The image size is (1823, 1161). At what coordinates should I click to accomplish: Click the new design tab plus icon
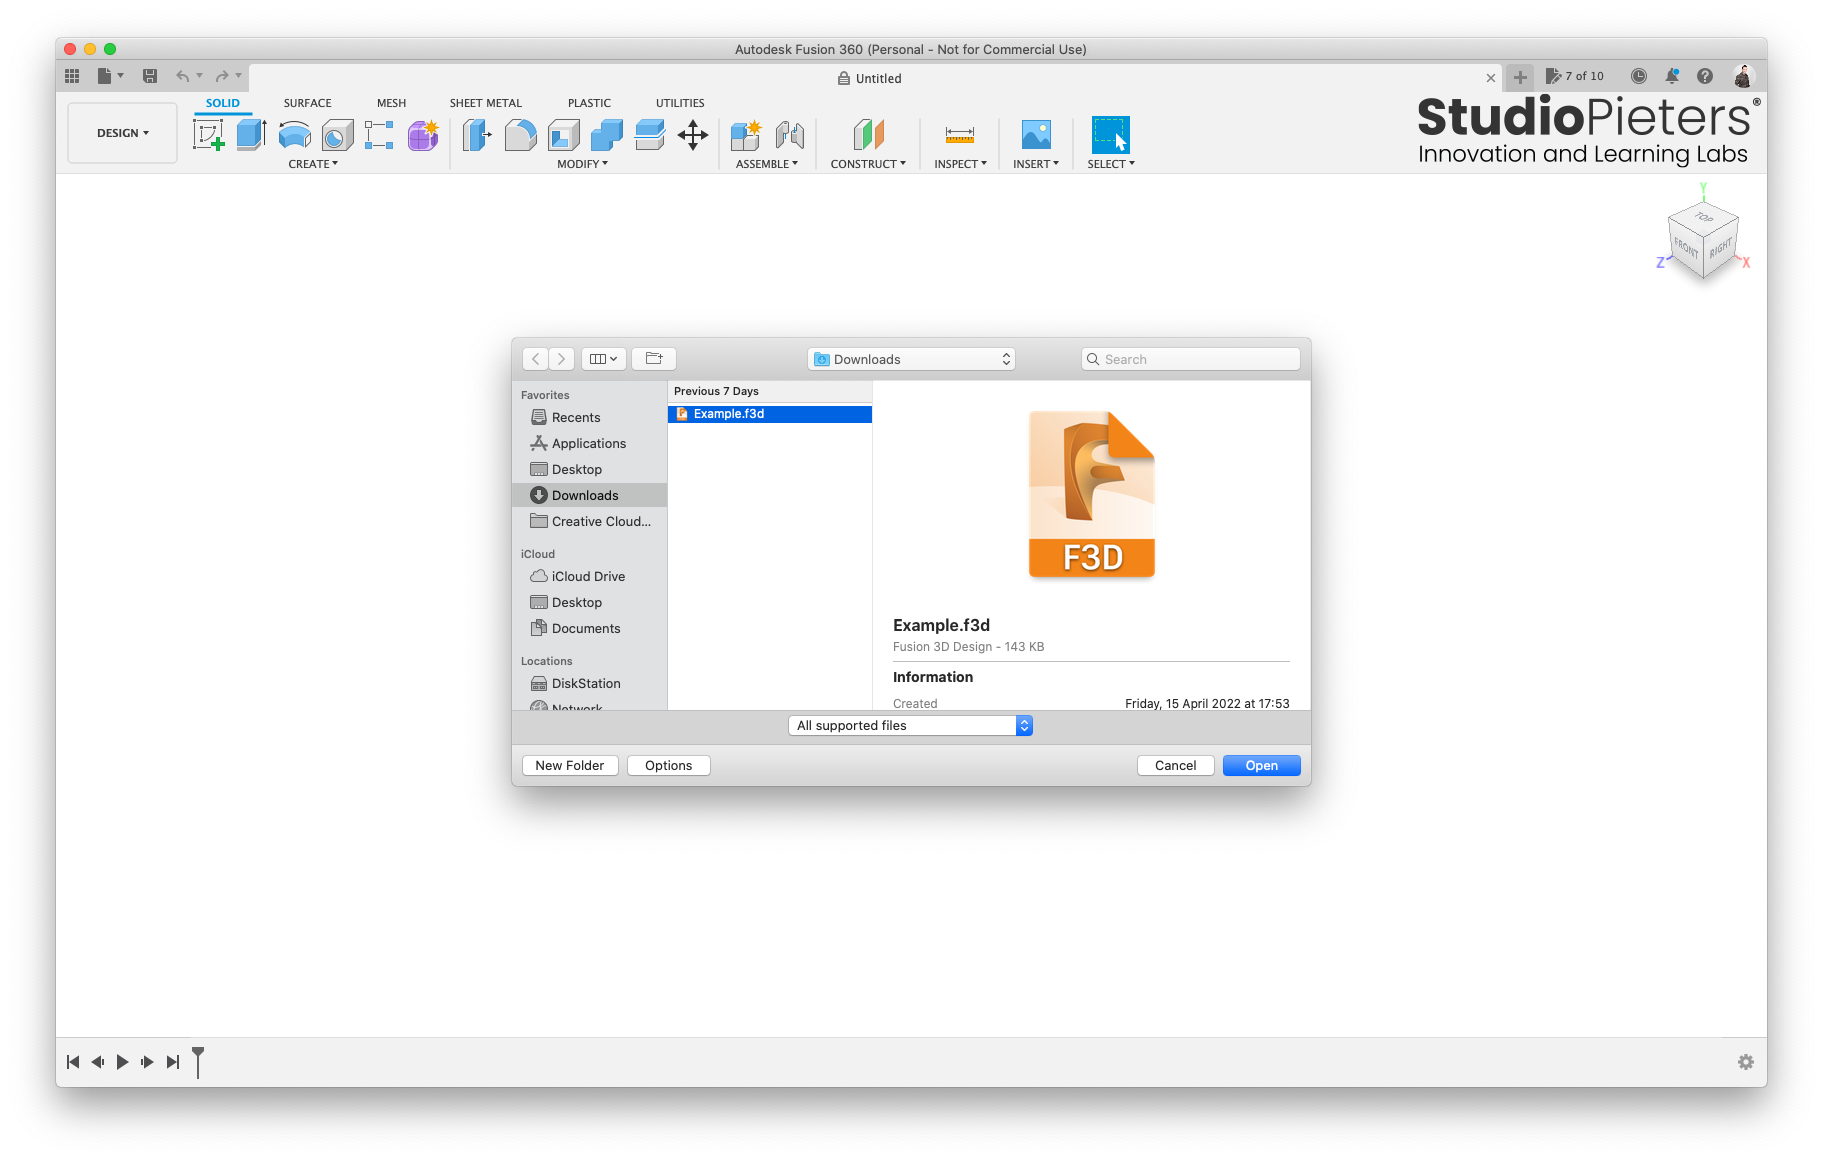coord(1520,77)
